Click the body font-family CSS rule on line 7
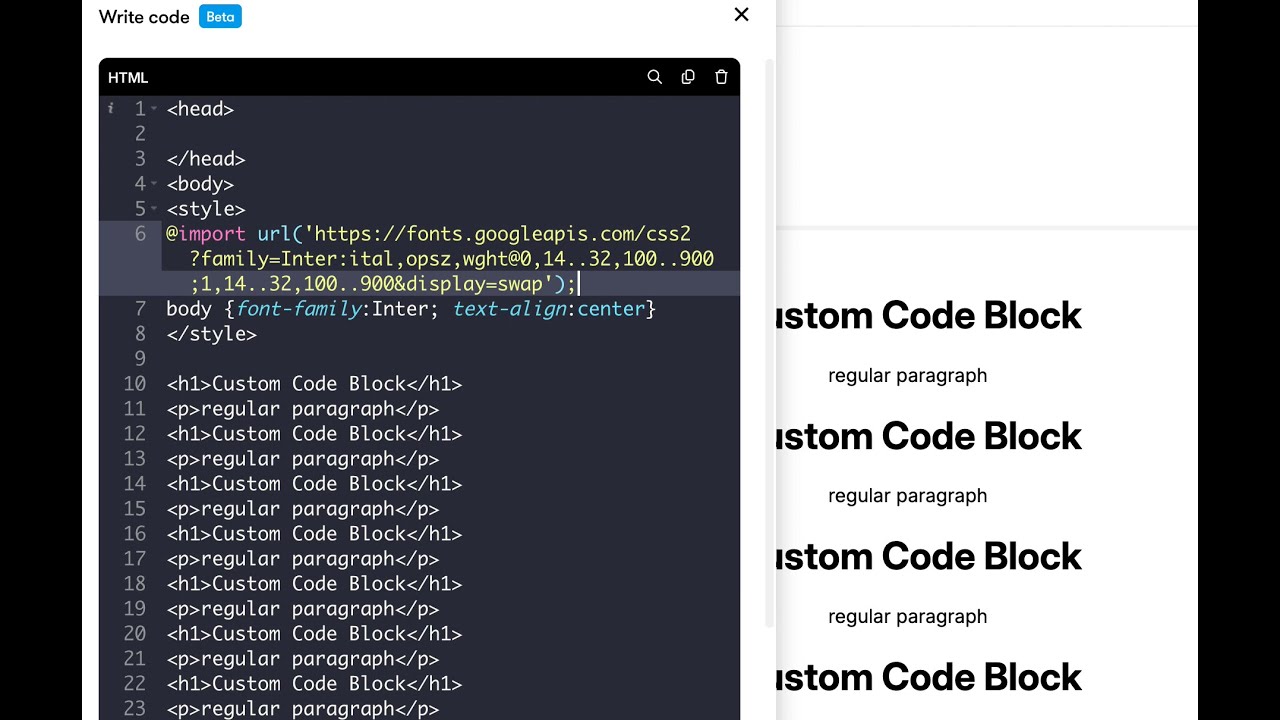The image size is (1280, 720). [411, 309]
